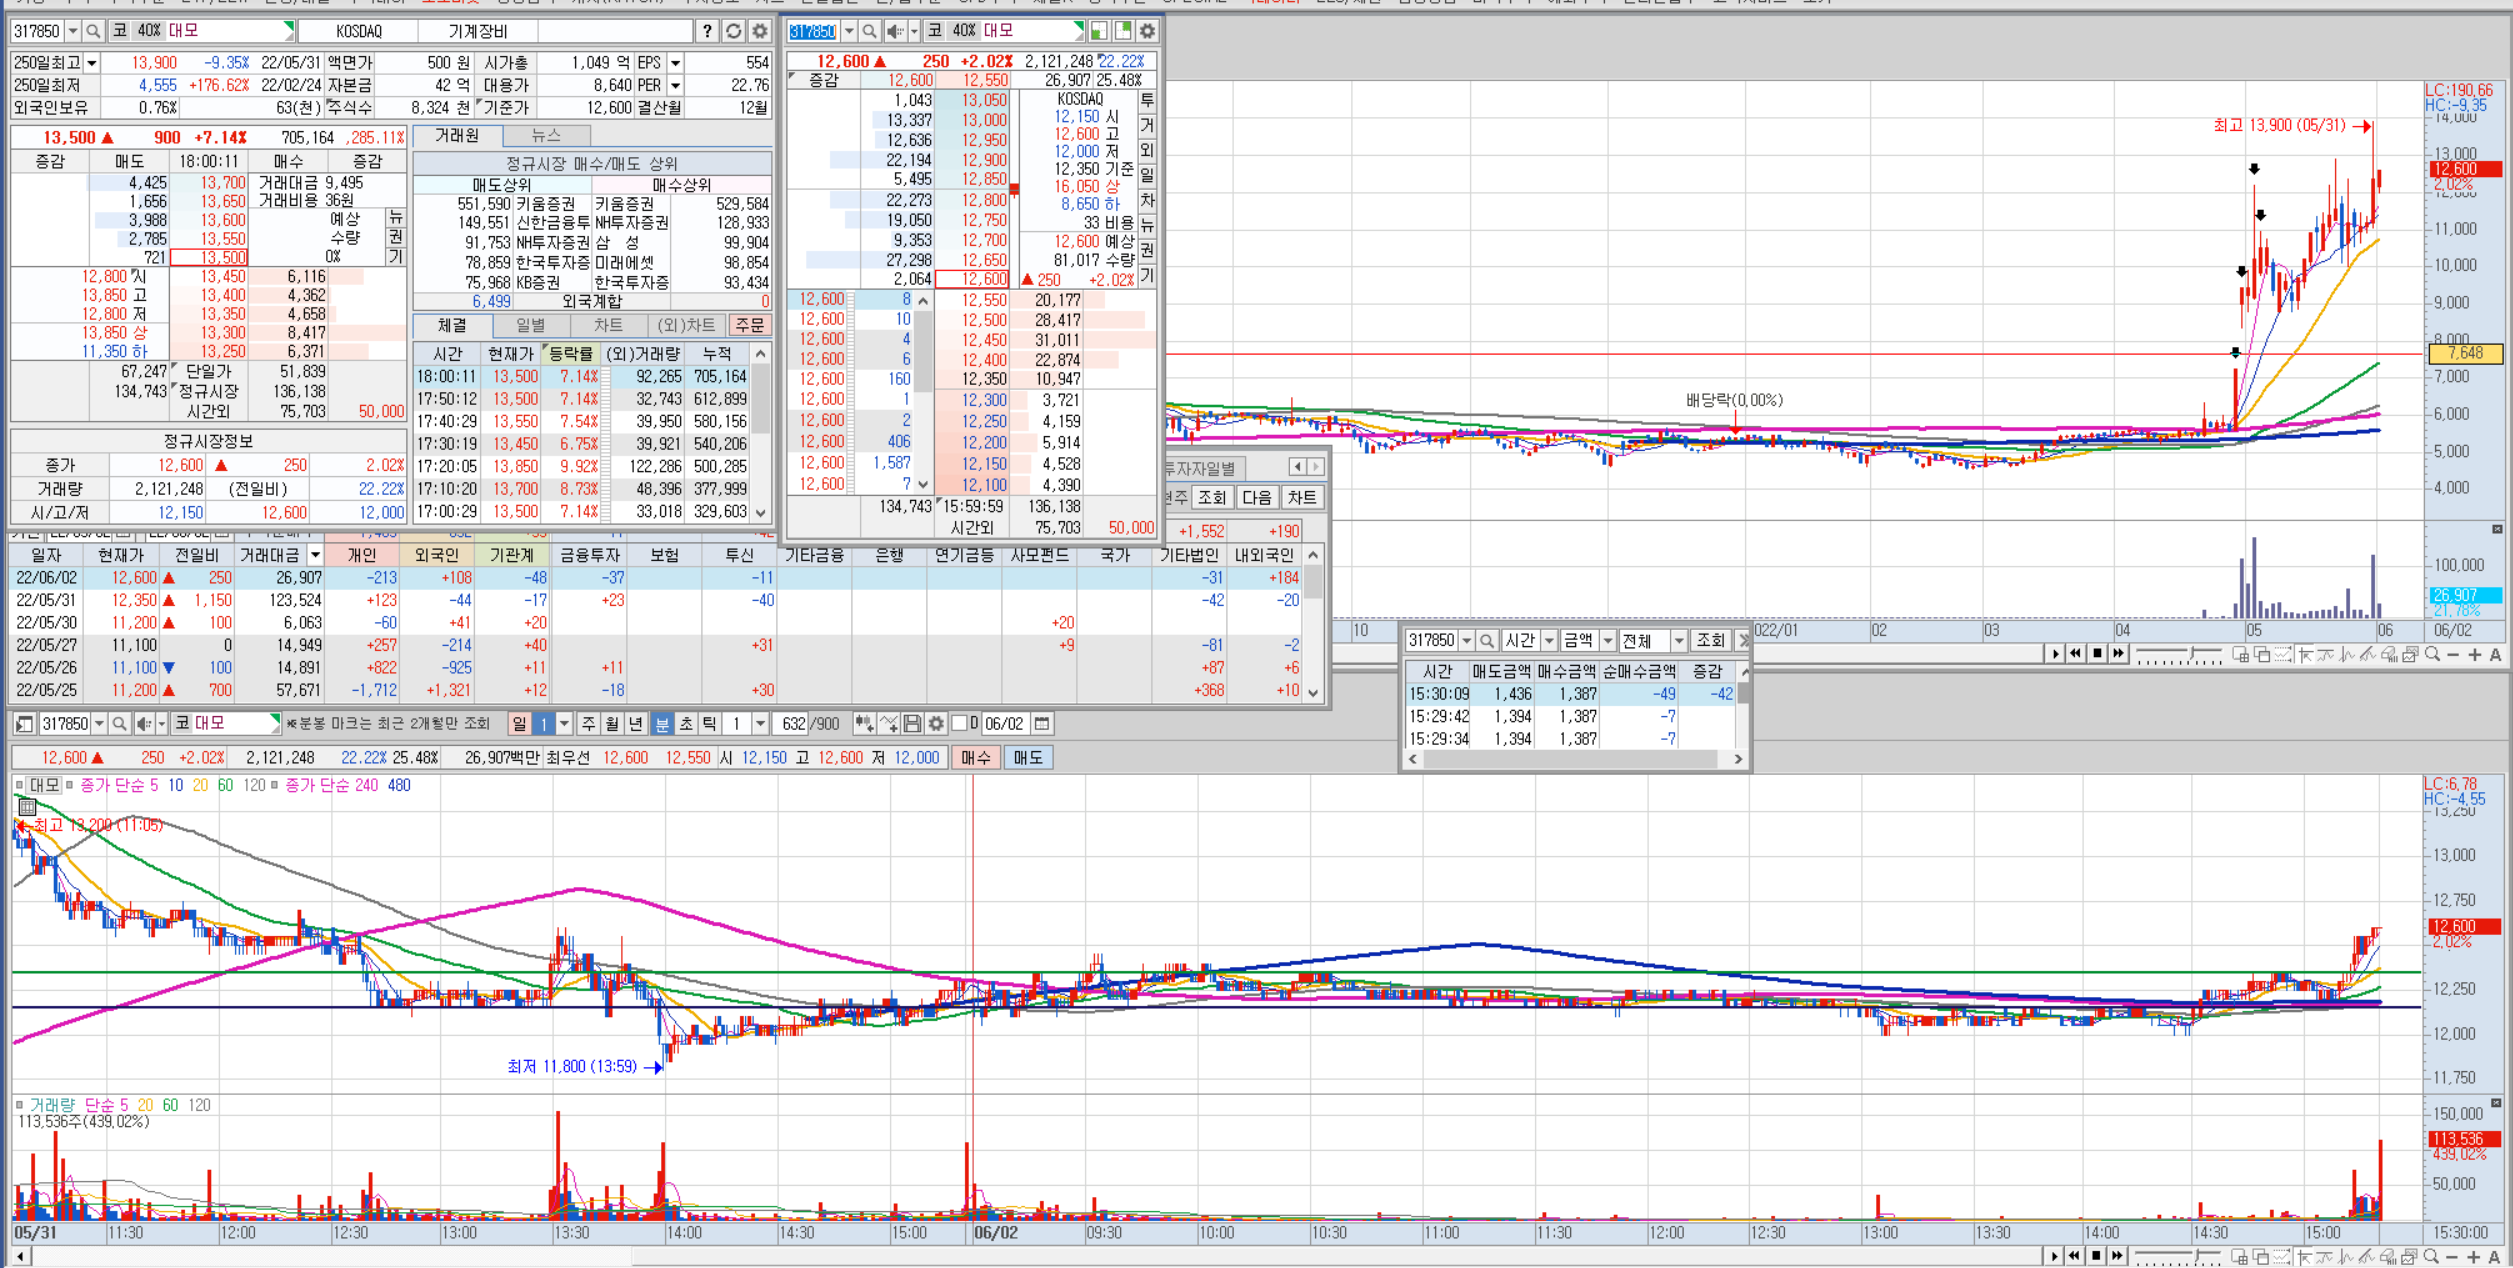Open calendar picker next to 06/02 date

pos(1042,723)
